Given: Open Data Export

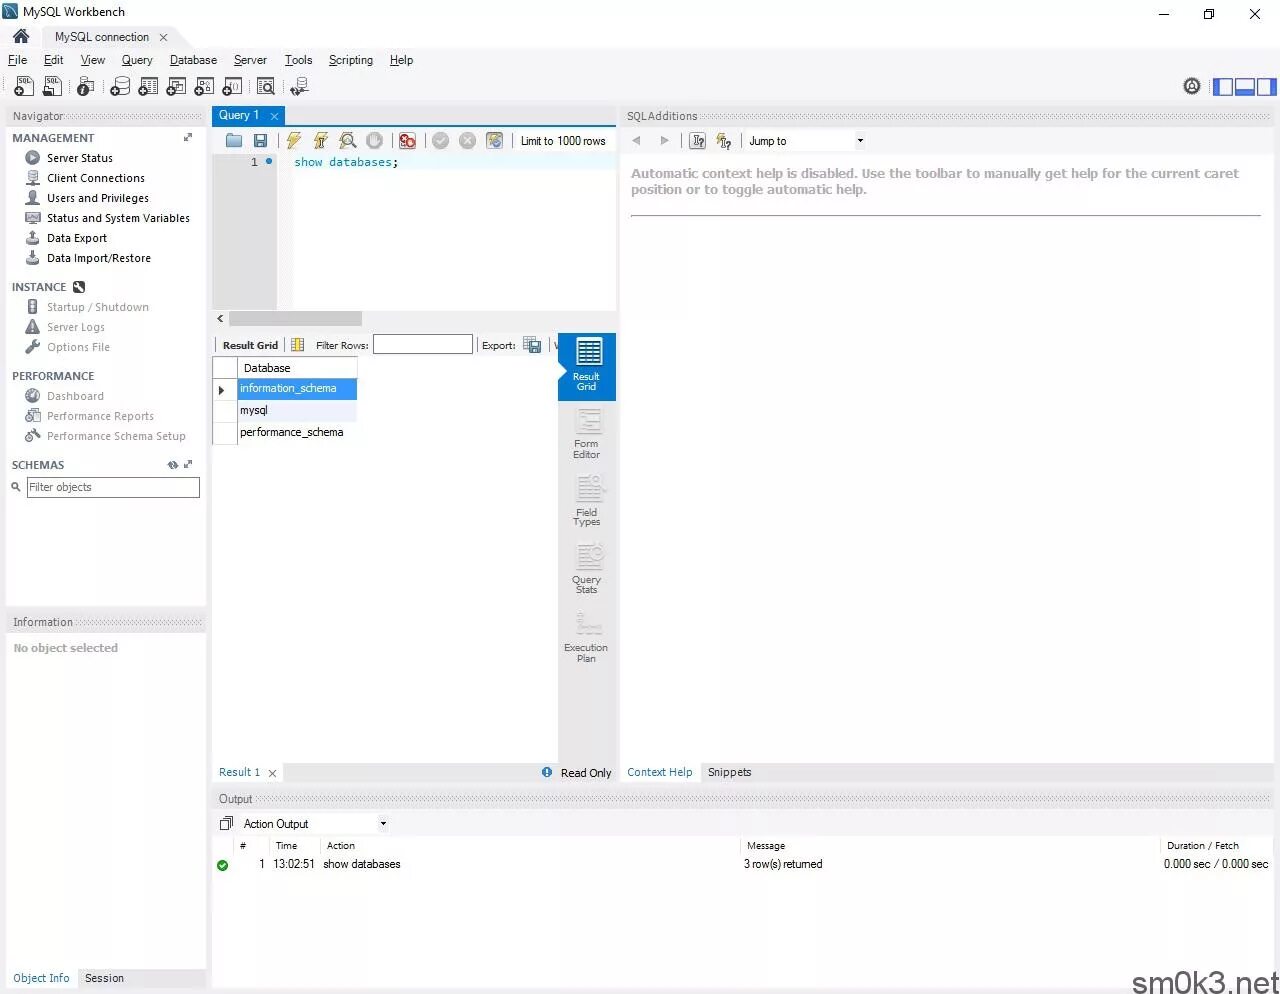Looking at the screenshot, I should coord(77,238).
